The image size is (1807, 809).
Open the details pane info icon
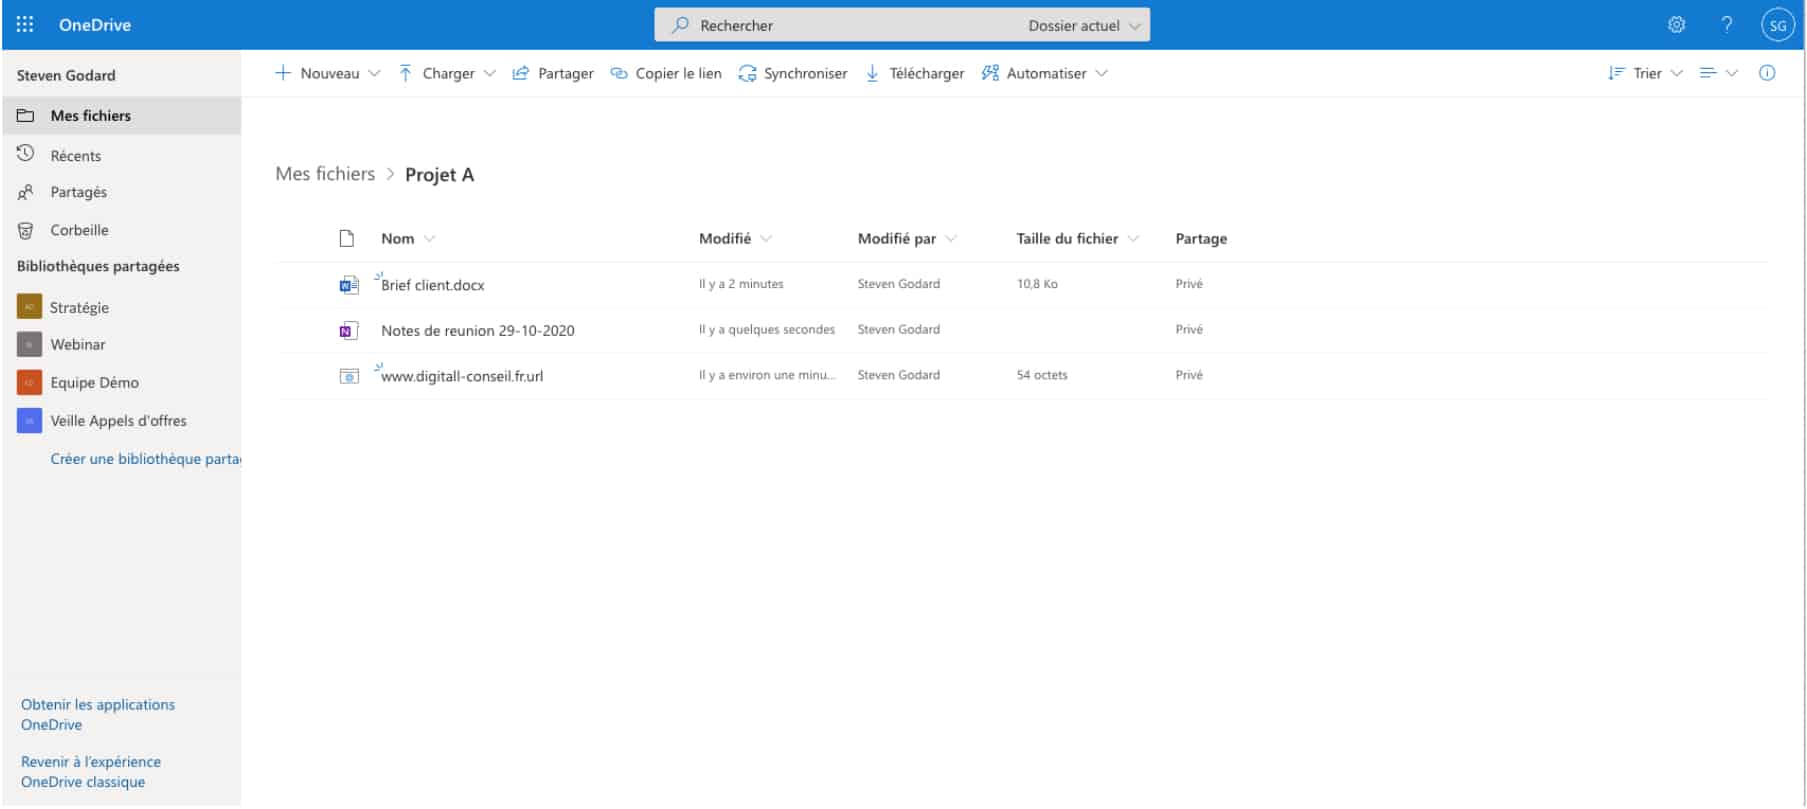point(1767,73)
